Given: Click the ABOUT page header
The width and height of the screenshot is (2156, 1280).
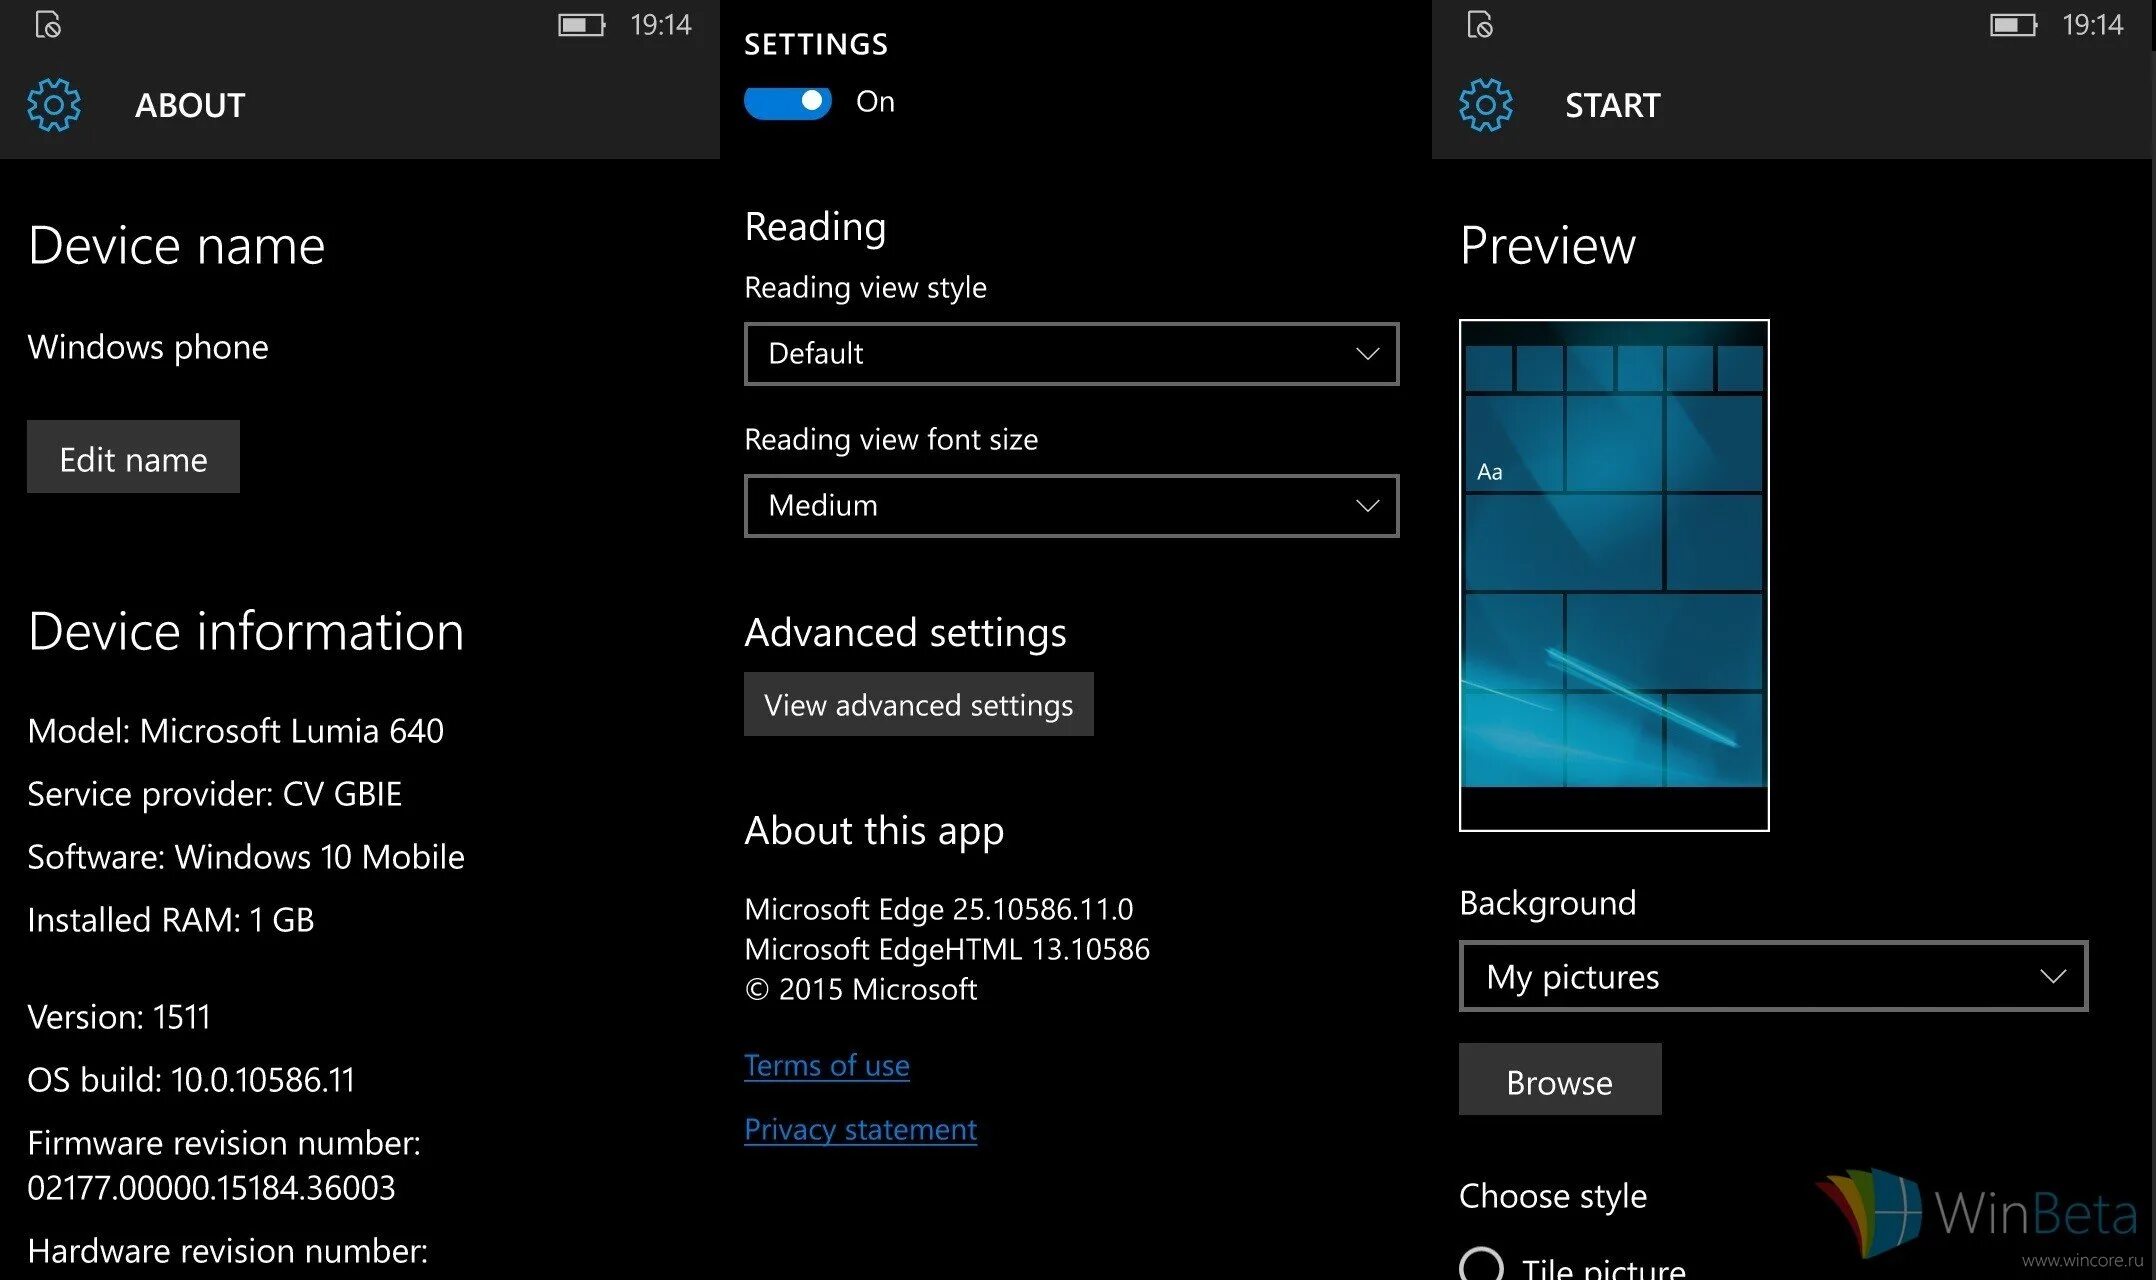Looking at the screenshot, I should pyautogui.click(x=190, y=104).
